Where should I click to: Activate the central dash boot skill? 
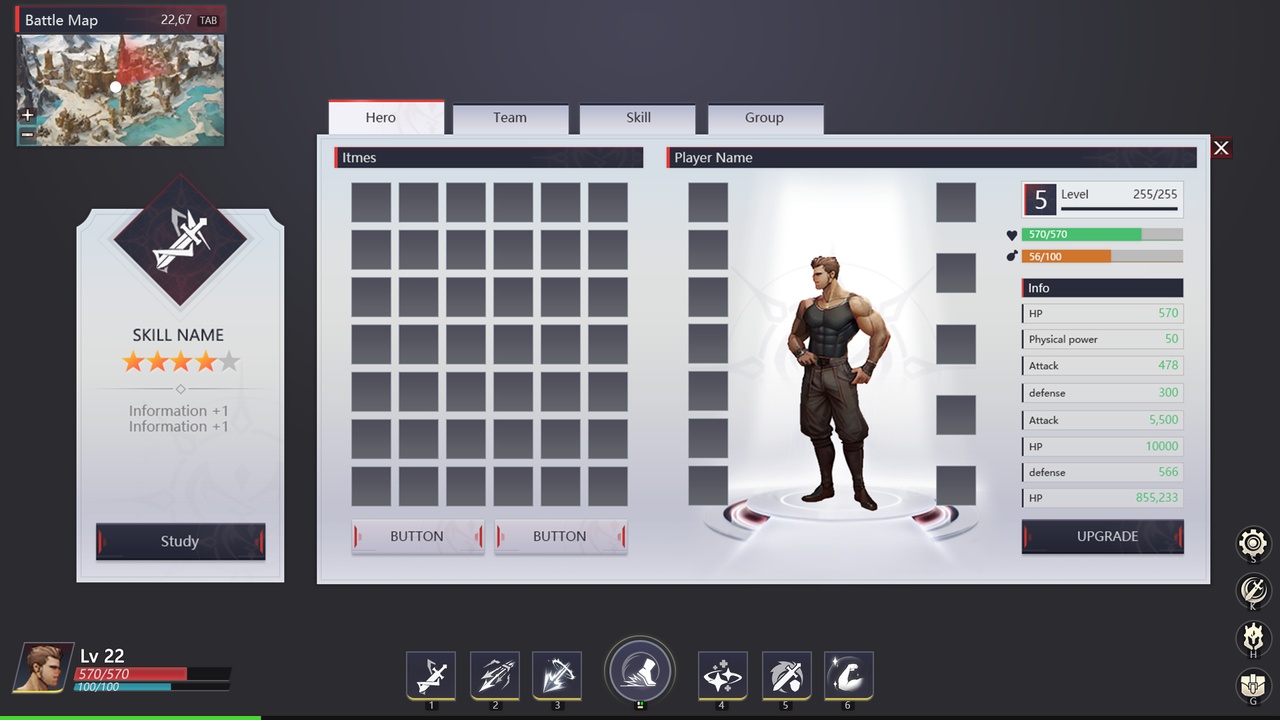tap(640, 669)
